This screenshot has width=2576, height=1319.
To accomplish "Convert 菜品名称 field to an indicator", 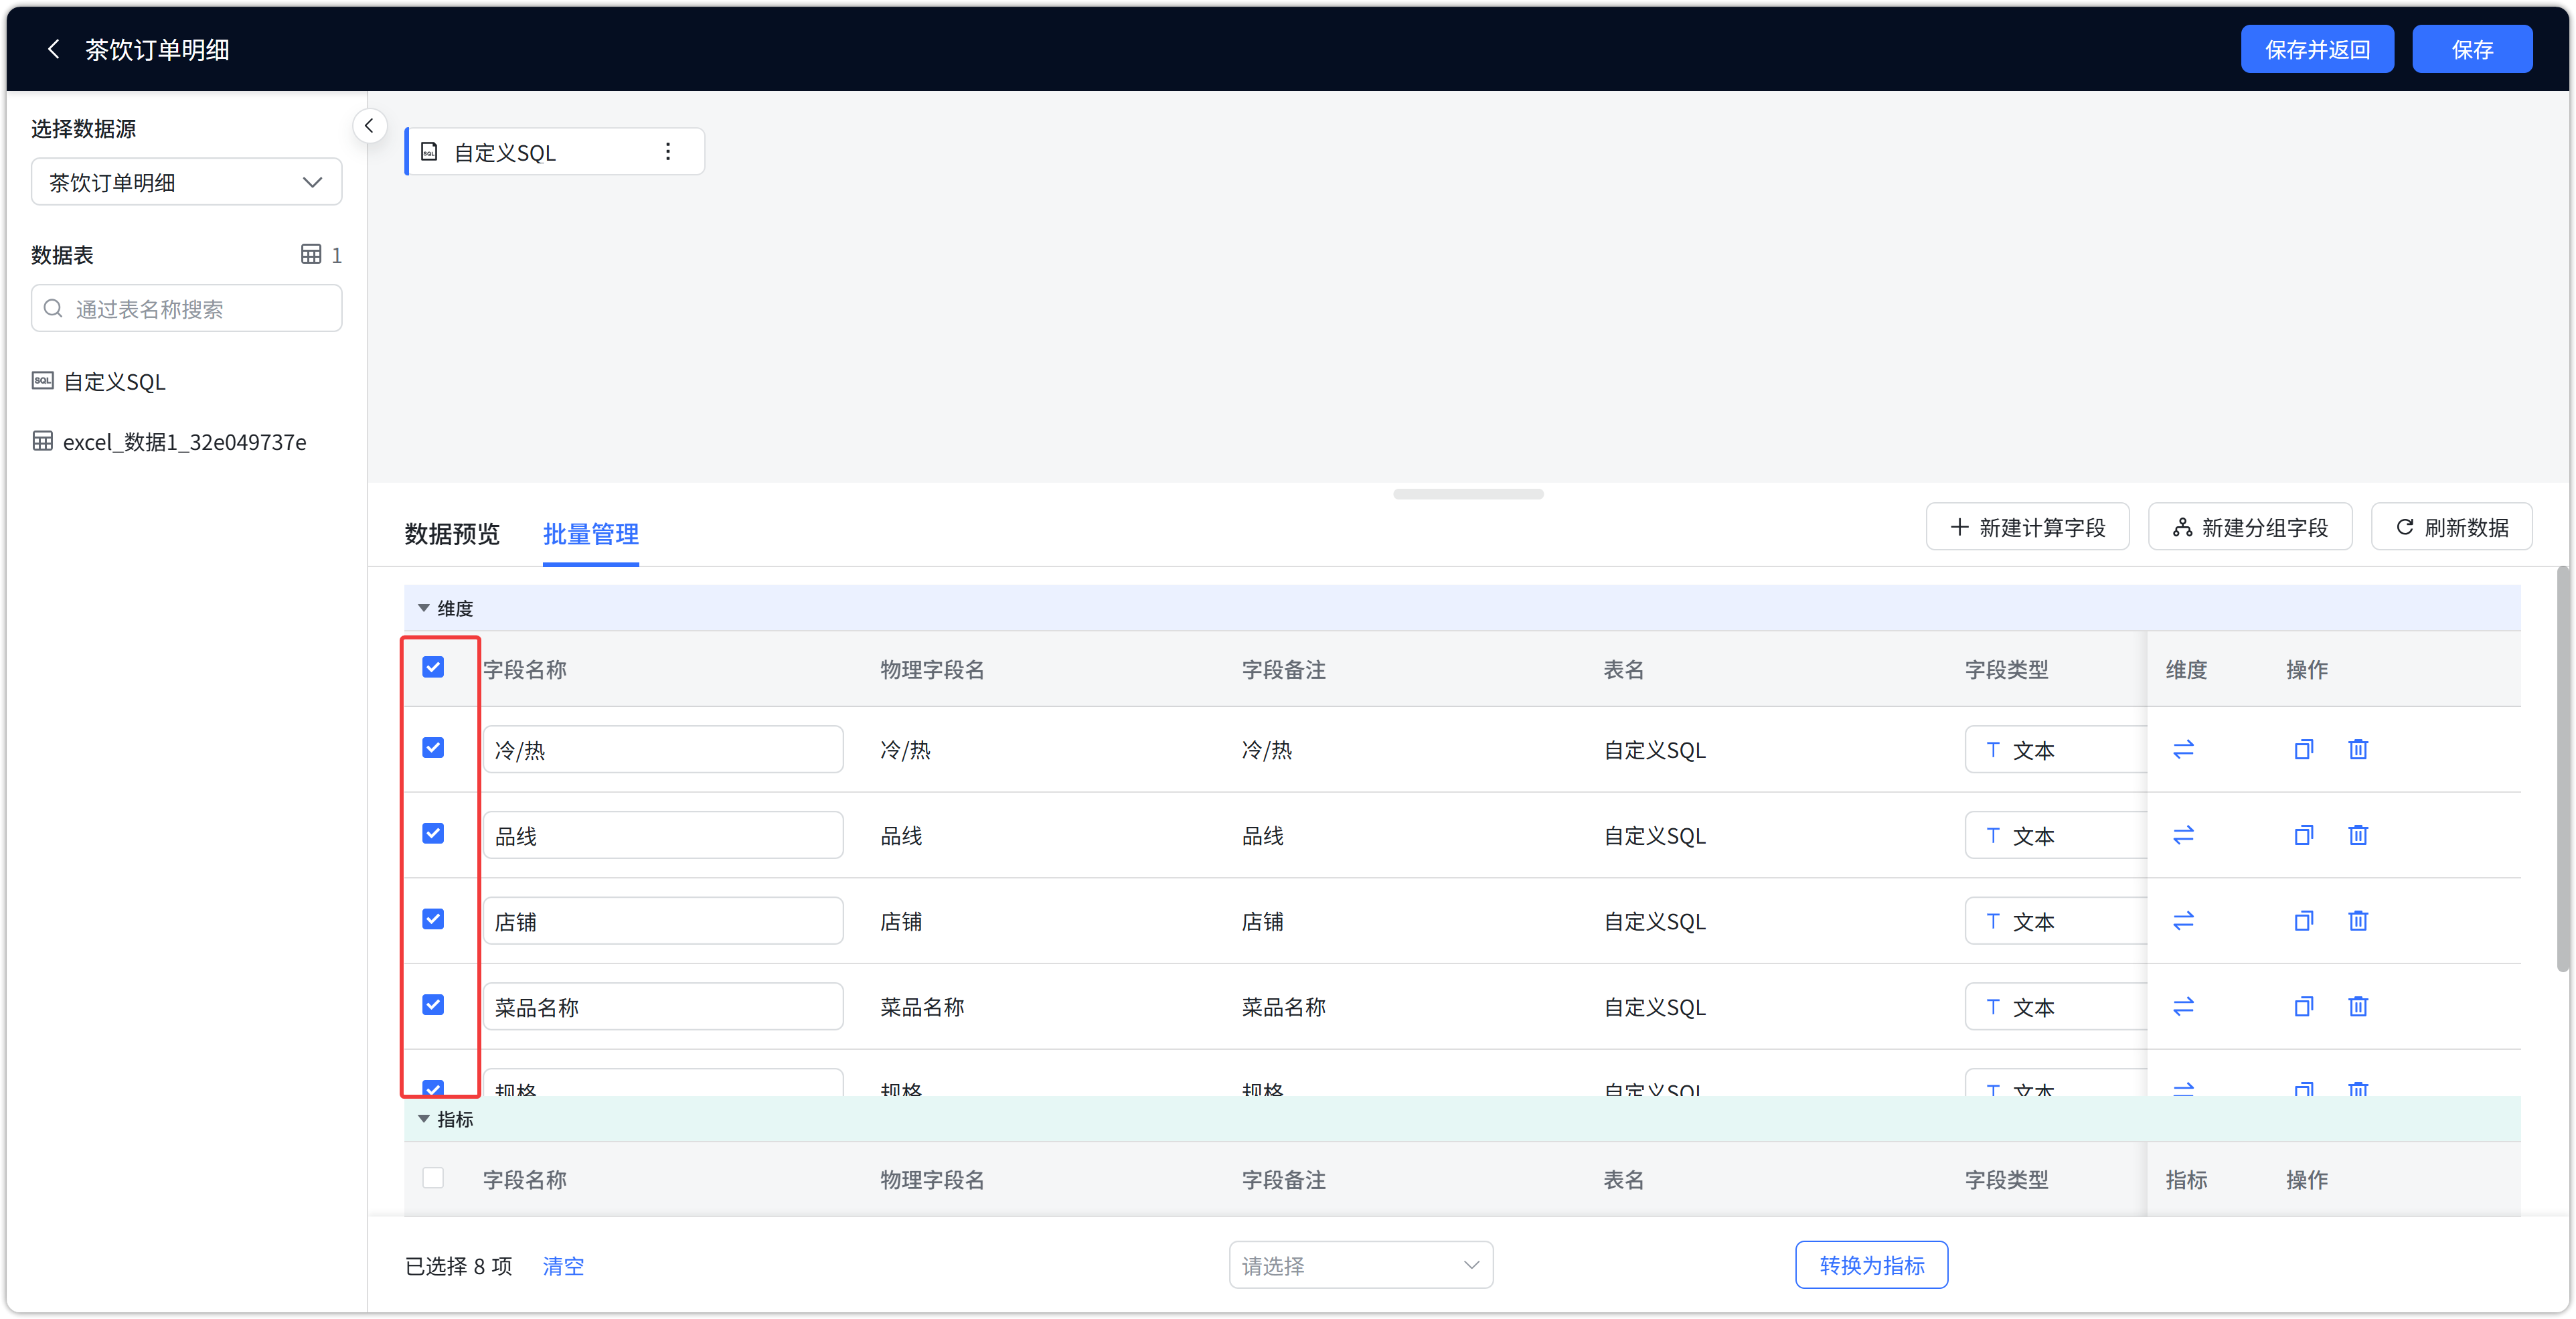I will coord(2183,1007).
